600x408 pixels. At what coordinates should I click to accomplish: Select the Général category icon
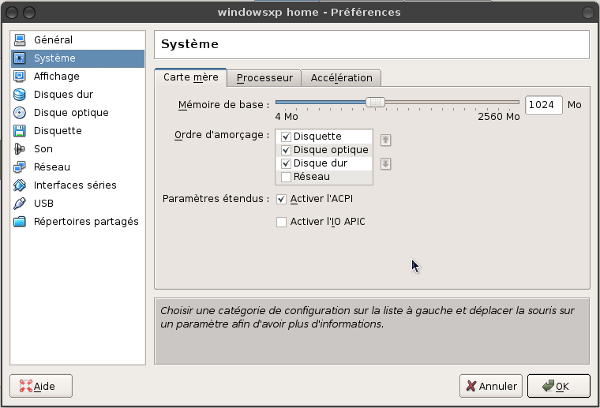coord(19,40)
